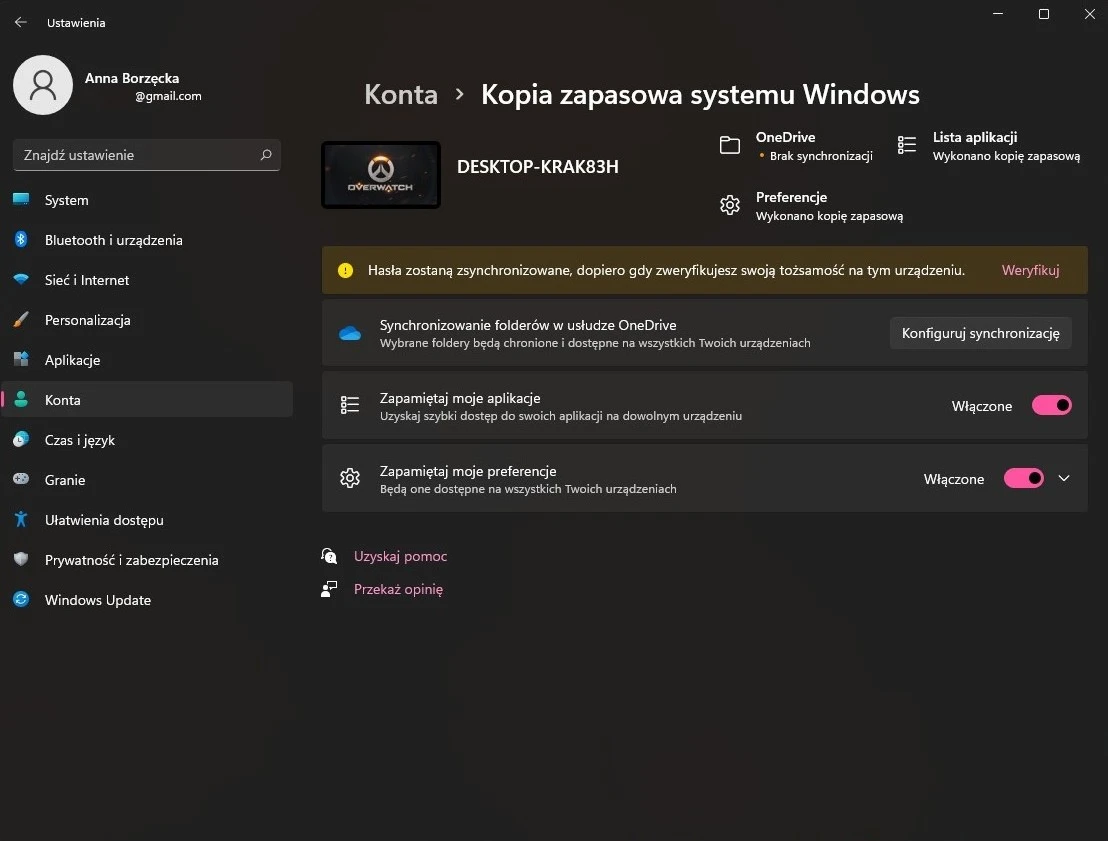Viewport: 1108px width, 841px height.
Task: Select Bluetooth i urządzenia in the sidebar
Action: [113, 240]
